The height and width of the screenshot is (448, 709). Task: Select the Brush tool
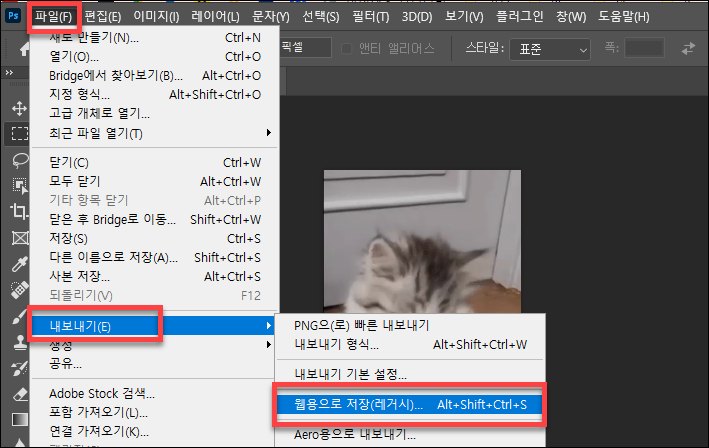click(x=19, y=316)
